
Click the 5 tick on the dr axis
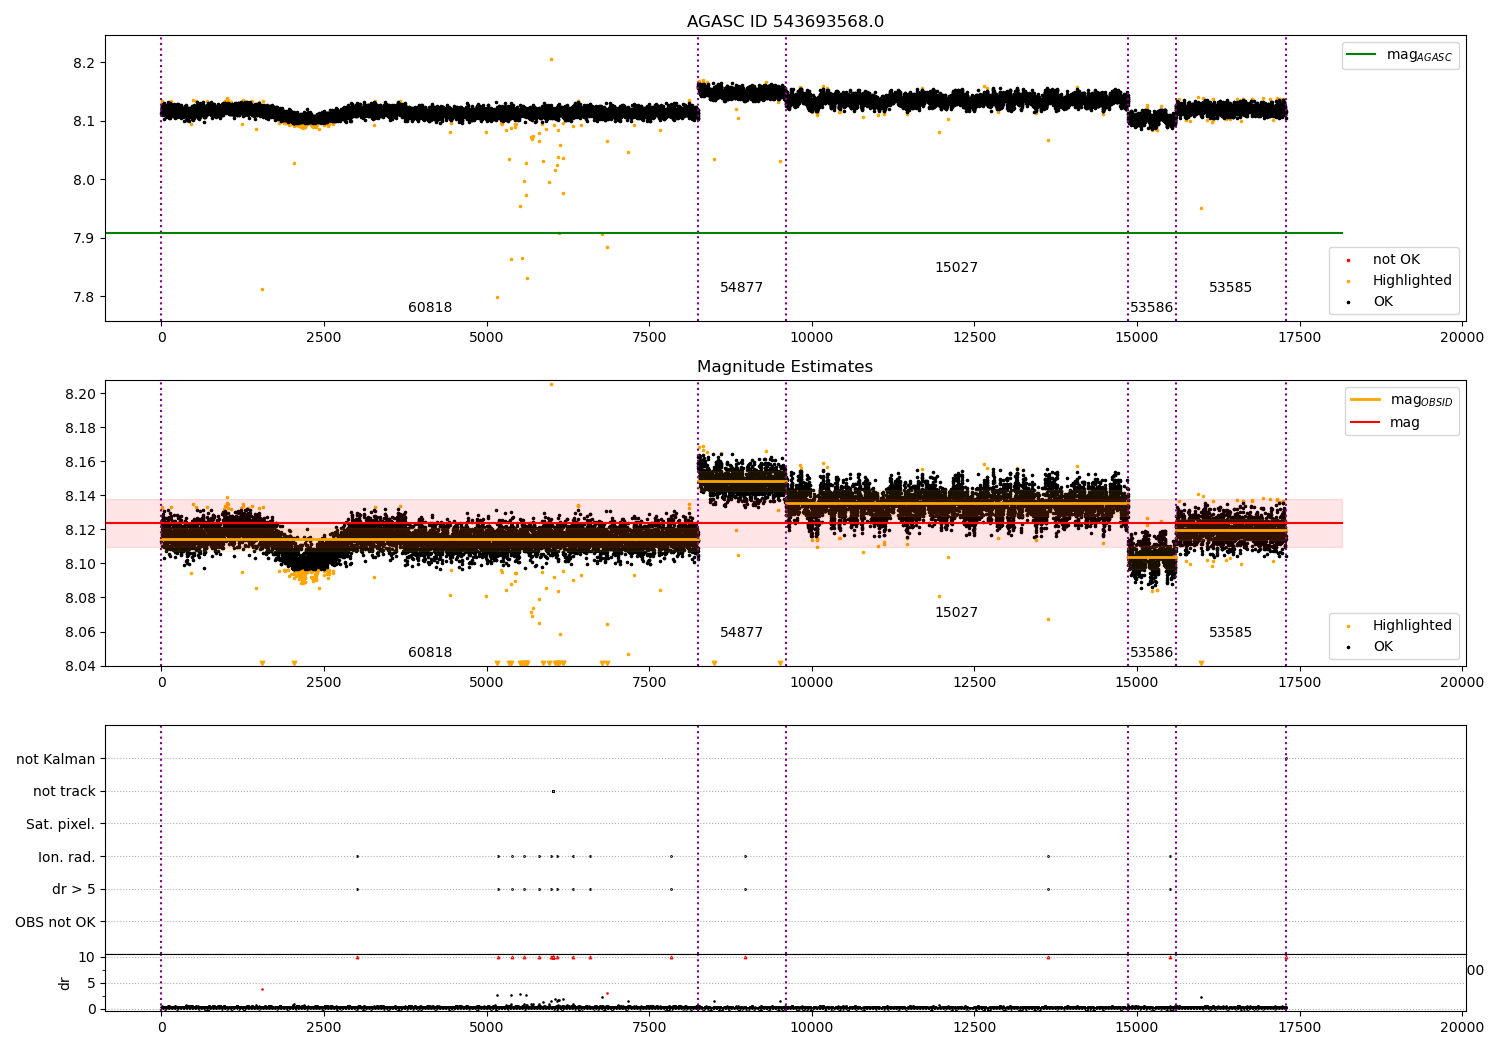coord(91,984)
